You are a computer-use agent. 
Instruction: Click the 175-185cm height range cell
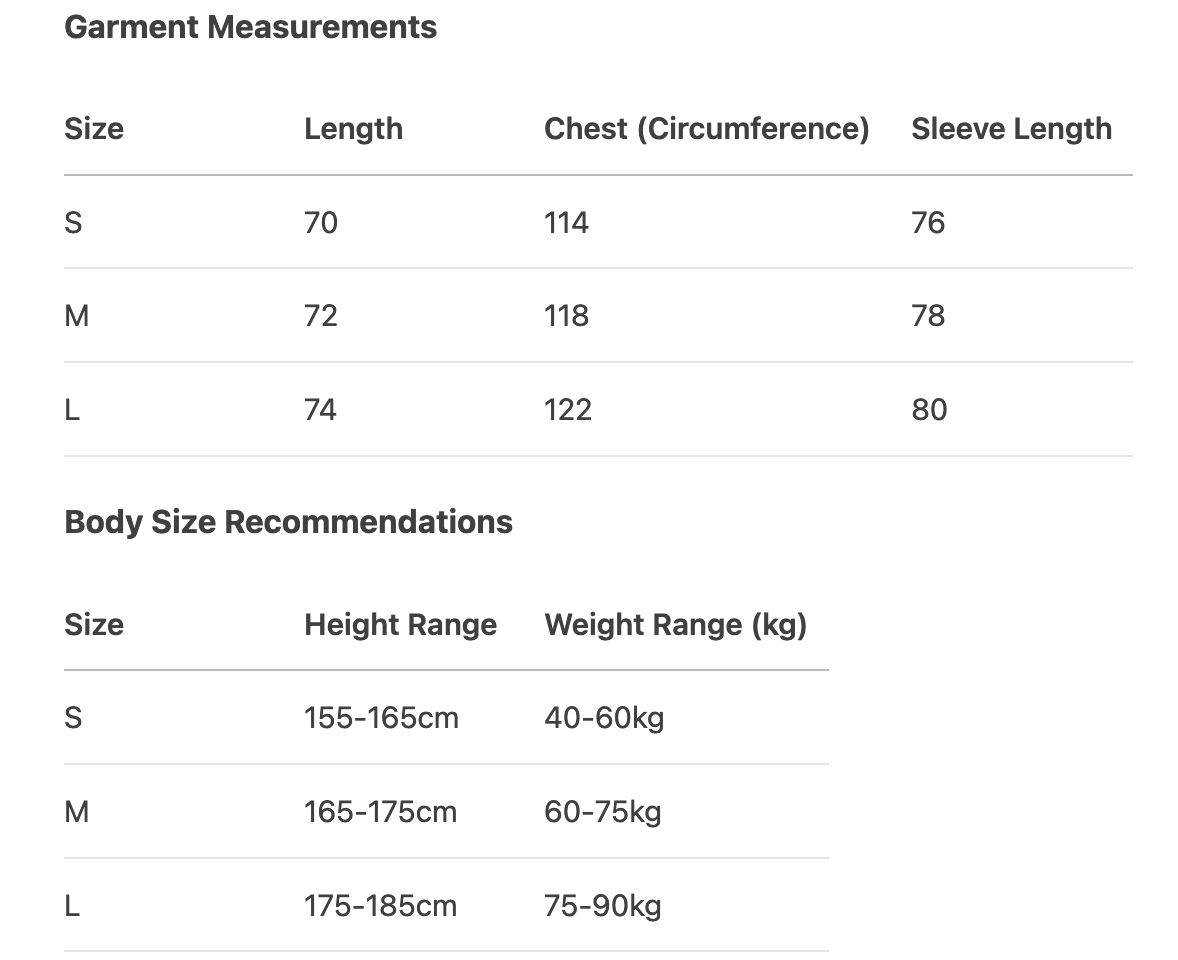381,906
